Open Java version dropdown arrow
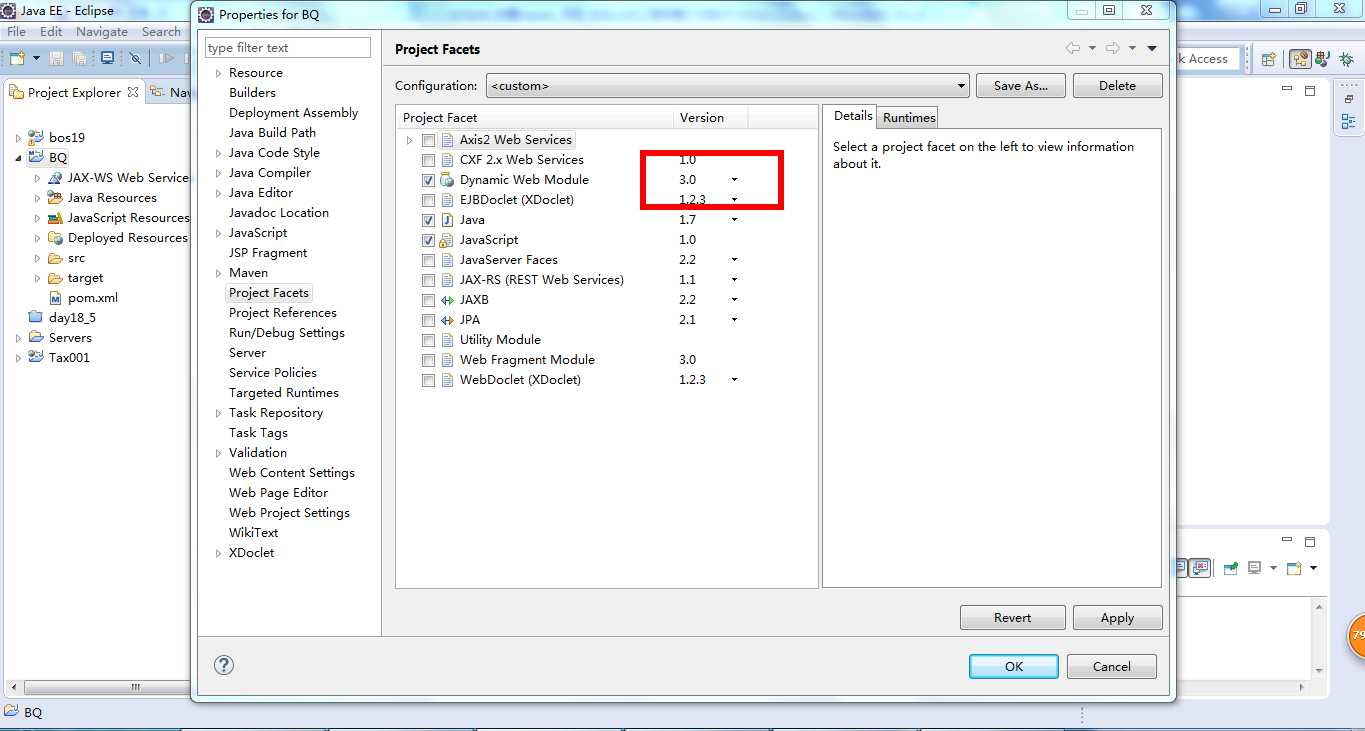 click(x=734, y=220)
